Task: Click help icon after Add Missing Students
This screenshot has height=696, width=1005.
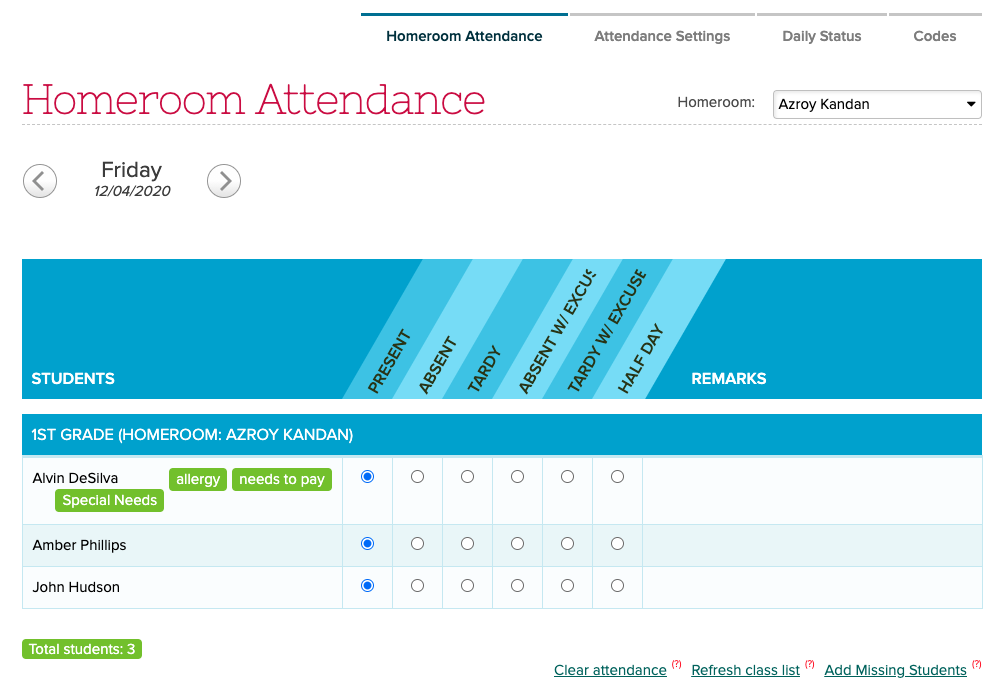Action: click(977, 664)
